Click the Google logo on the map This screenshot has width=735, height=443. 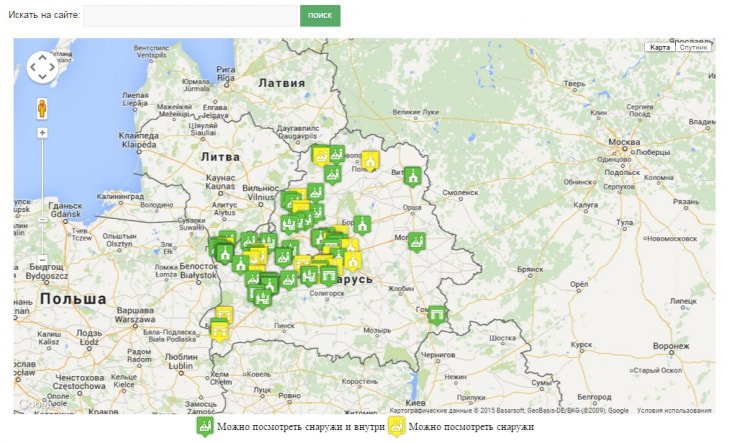pyautogui.click(x=32, y=405)
